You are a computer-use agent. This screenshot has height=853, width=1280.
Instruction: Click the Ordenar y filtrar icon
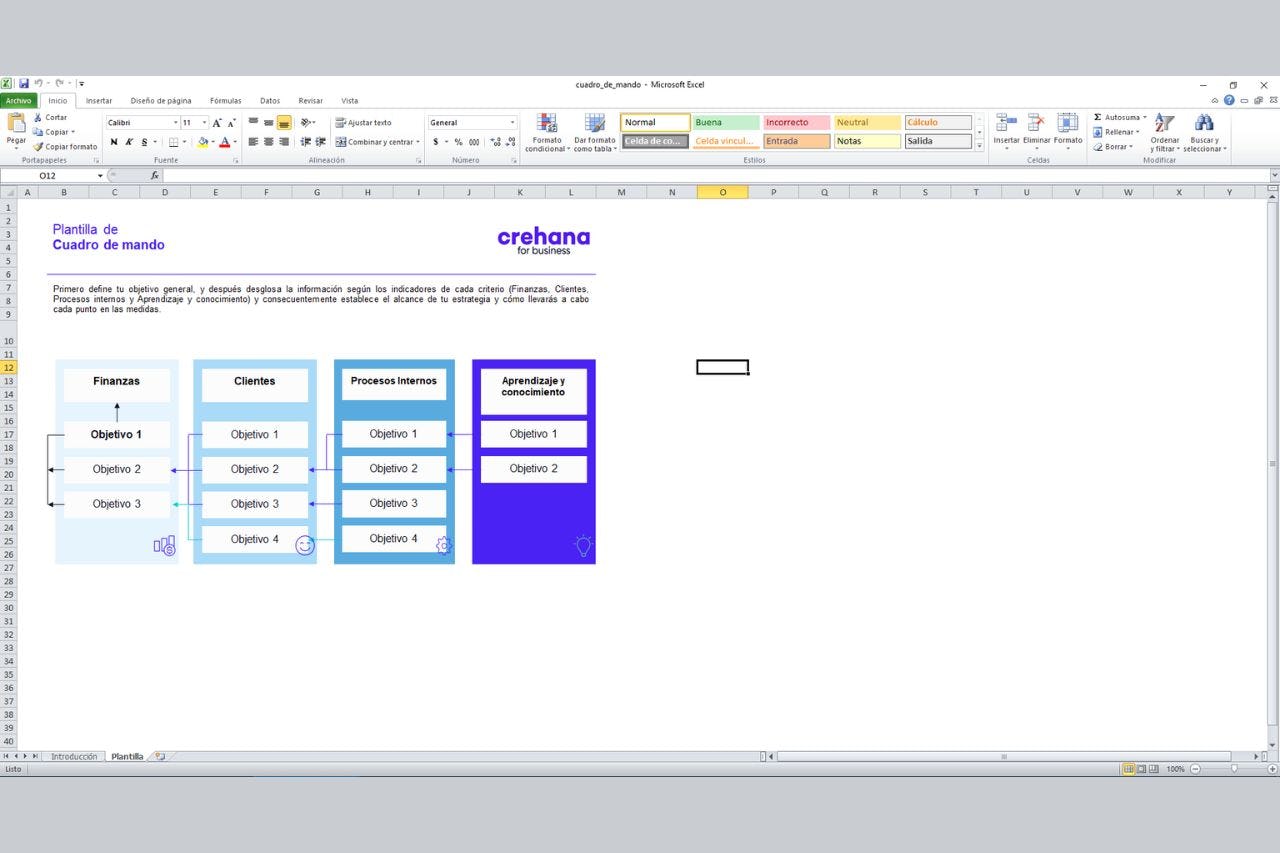click(1164, 124)
